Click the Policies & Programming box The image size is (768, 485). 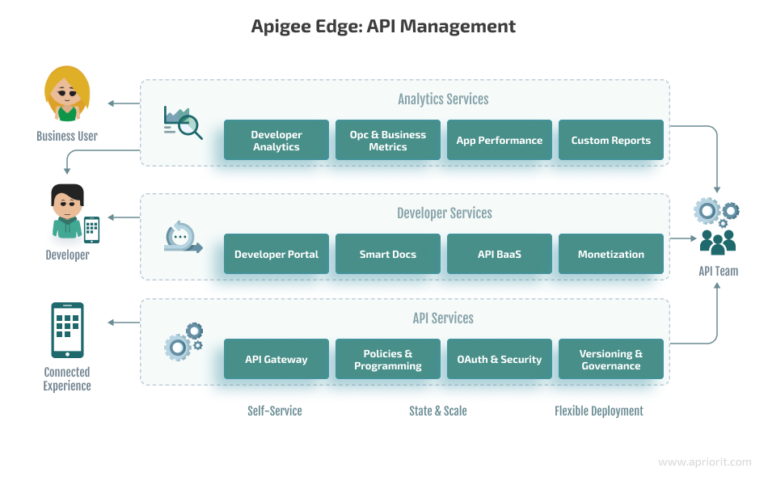[x=388, y=359]
